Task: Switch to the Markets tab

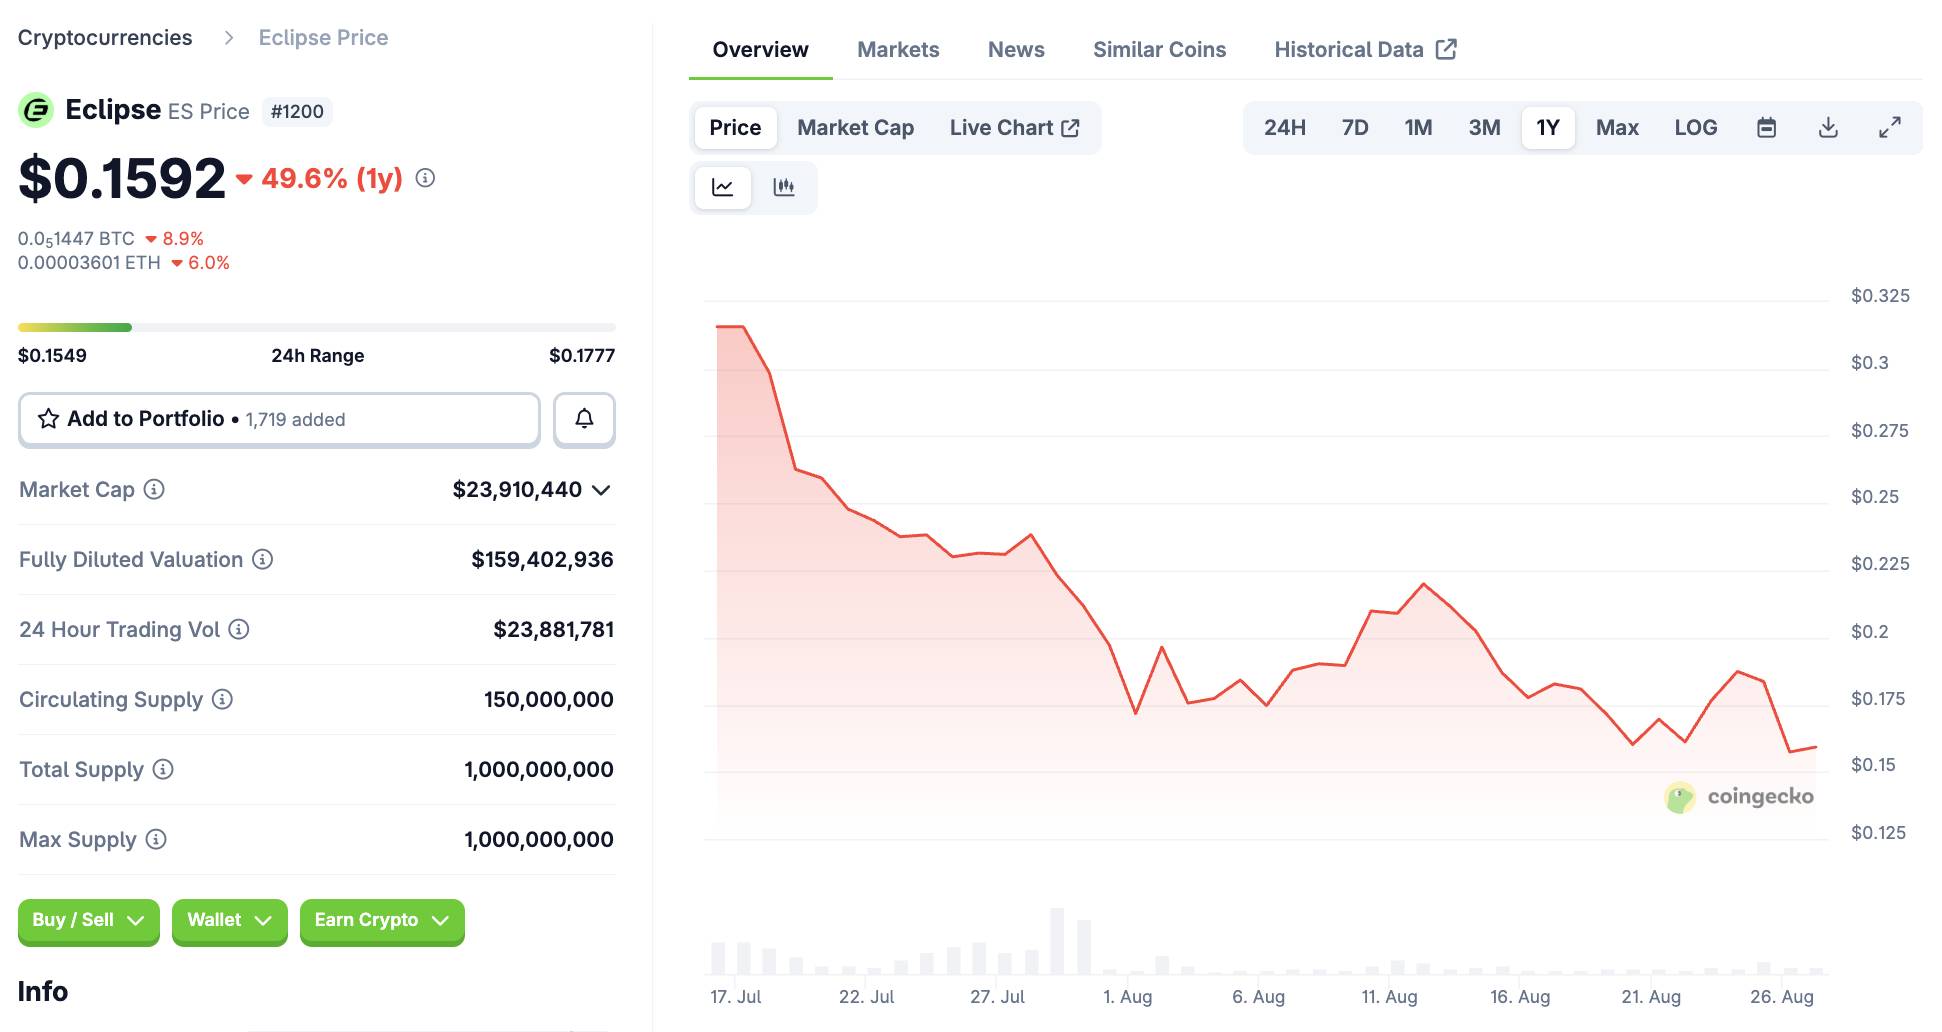Action: pos(898,50)
